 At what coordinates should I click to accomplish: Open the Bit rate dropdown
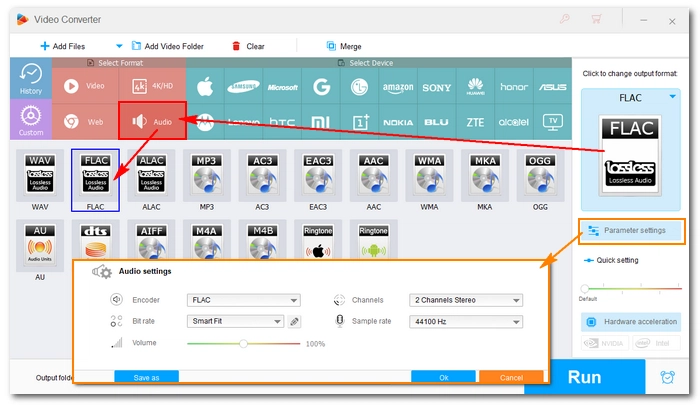click(x=235, y=321)
